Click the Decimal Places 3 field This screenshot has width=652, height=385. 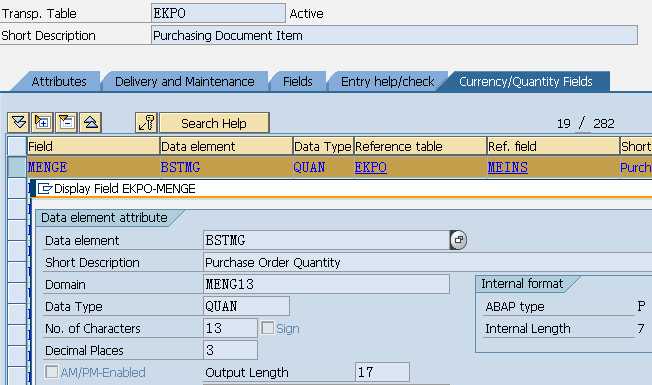230,350
